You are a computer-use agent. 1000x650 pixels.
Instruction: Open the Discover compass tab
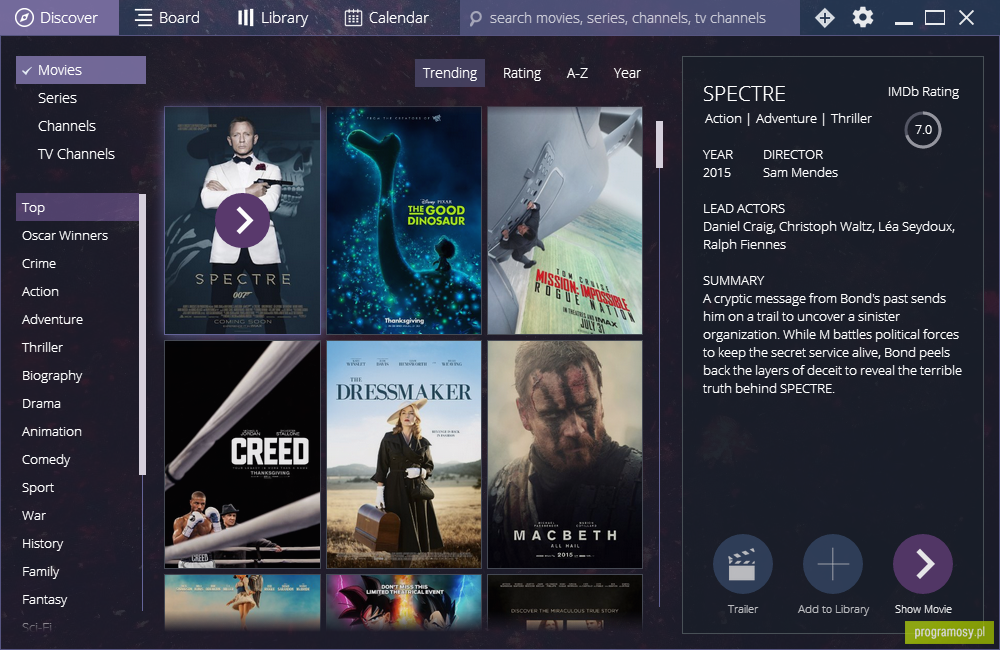(57, 18)
